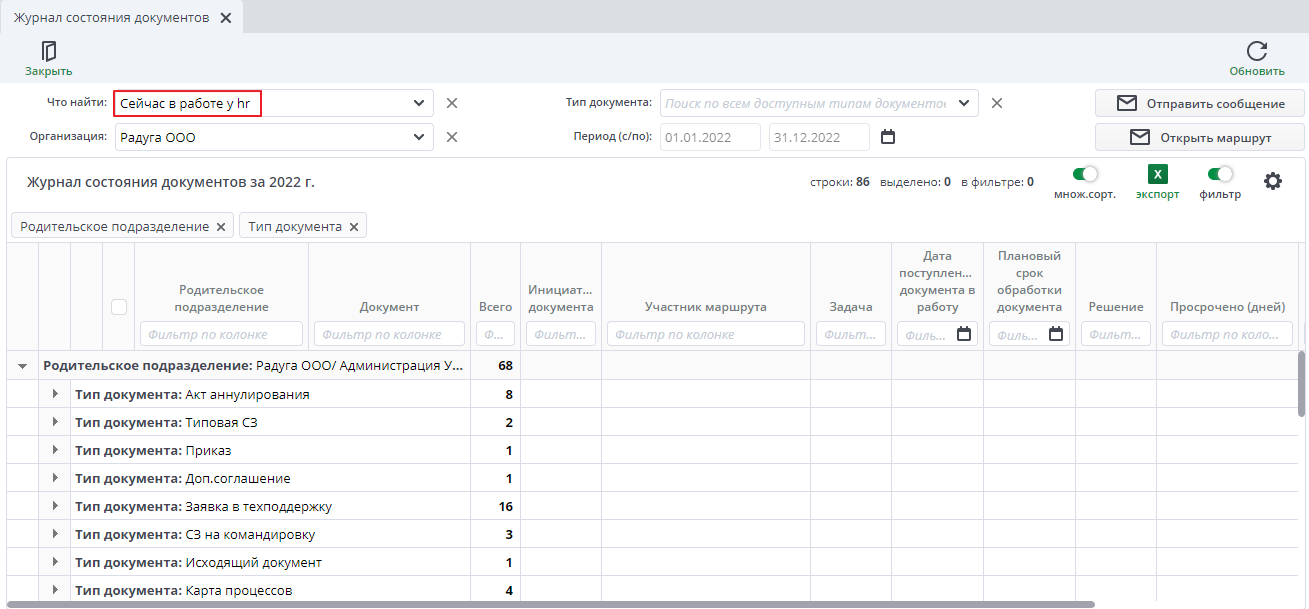Expand the 'Заявка в техподдержку' group row

pos(56,506)
